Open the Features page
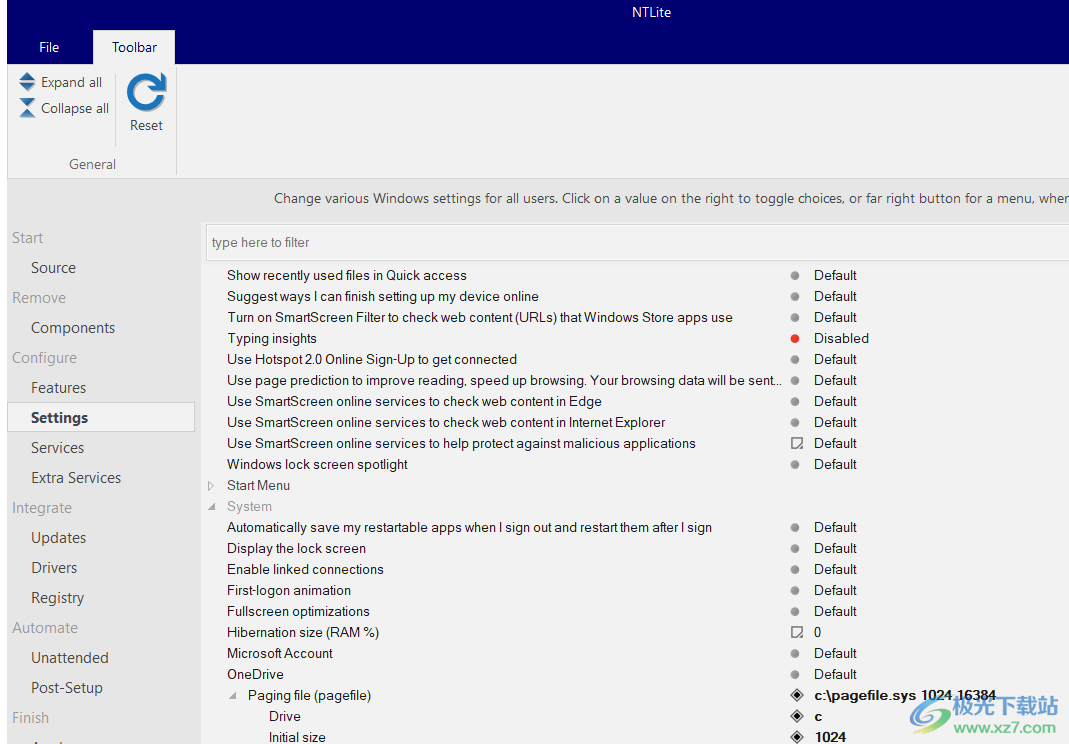Image resolution: width=1069 pixels, height=744 pixels. click(59, 388)
